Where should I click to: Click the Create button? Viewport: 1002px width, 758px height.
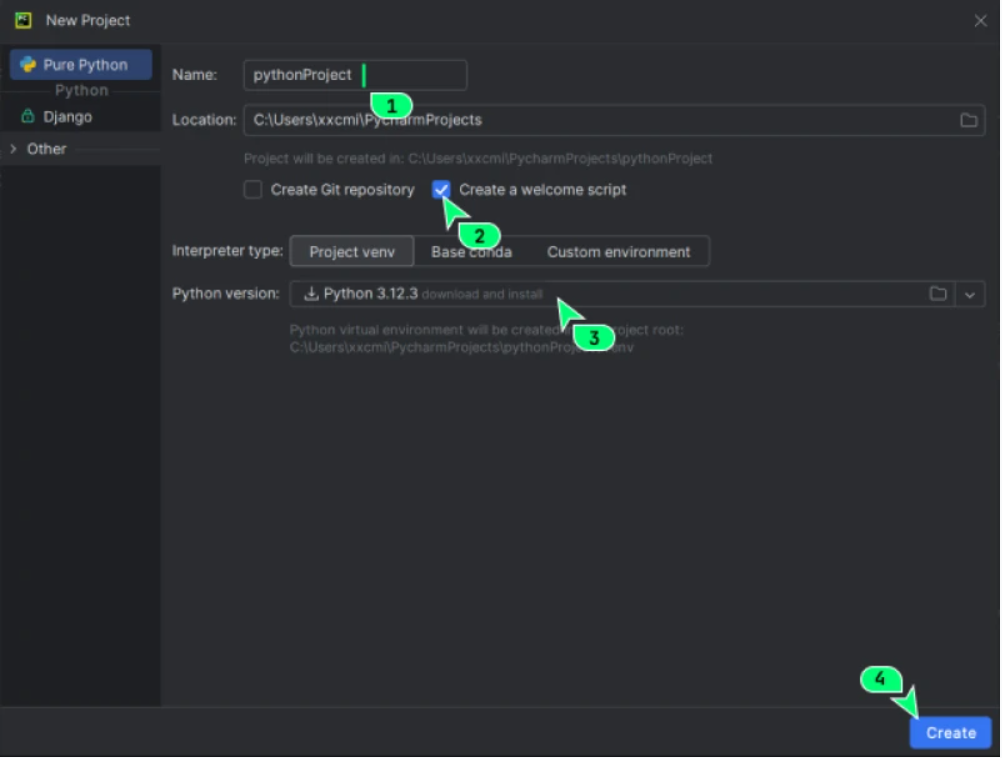[950, 733]
